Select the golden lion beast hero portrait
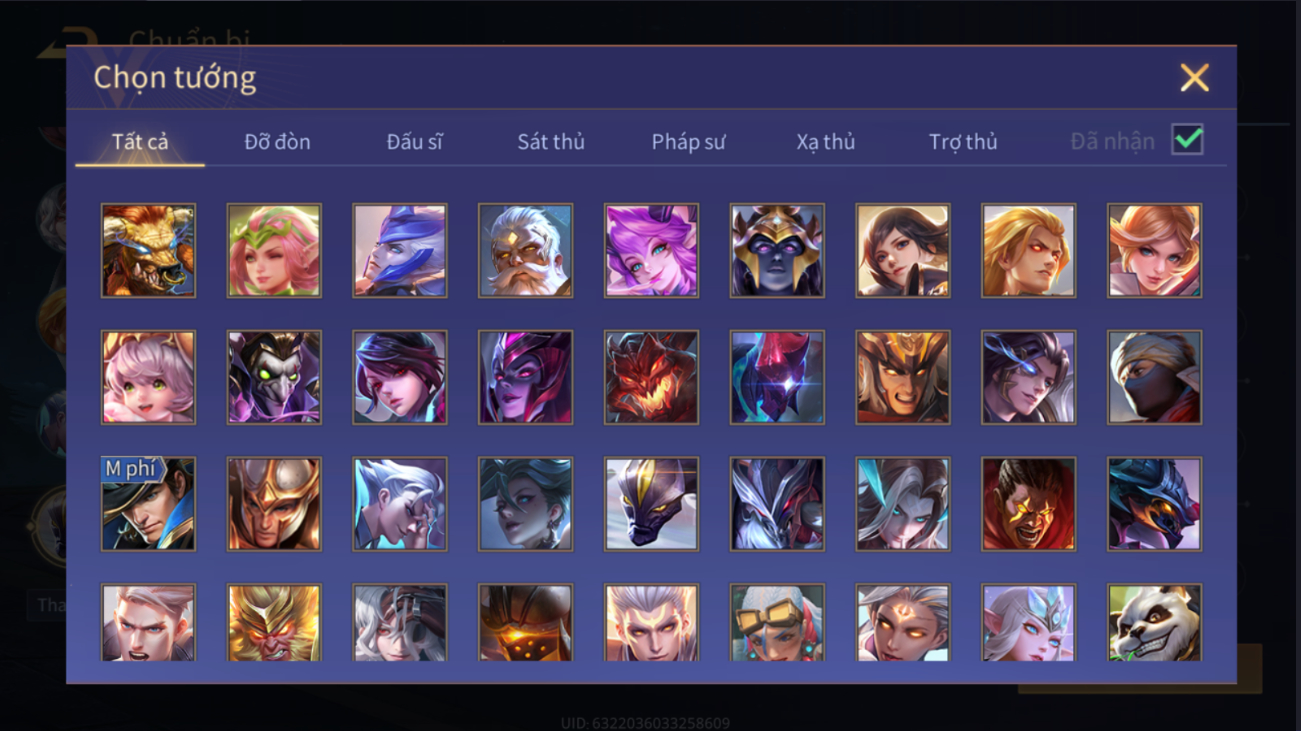1301x731 pixels. (148, 250)
